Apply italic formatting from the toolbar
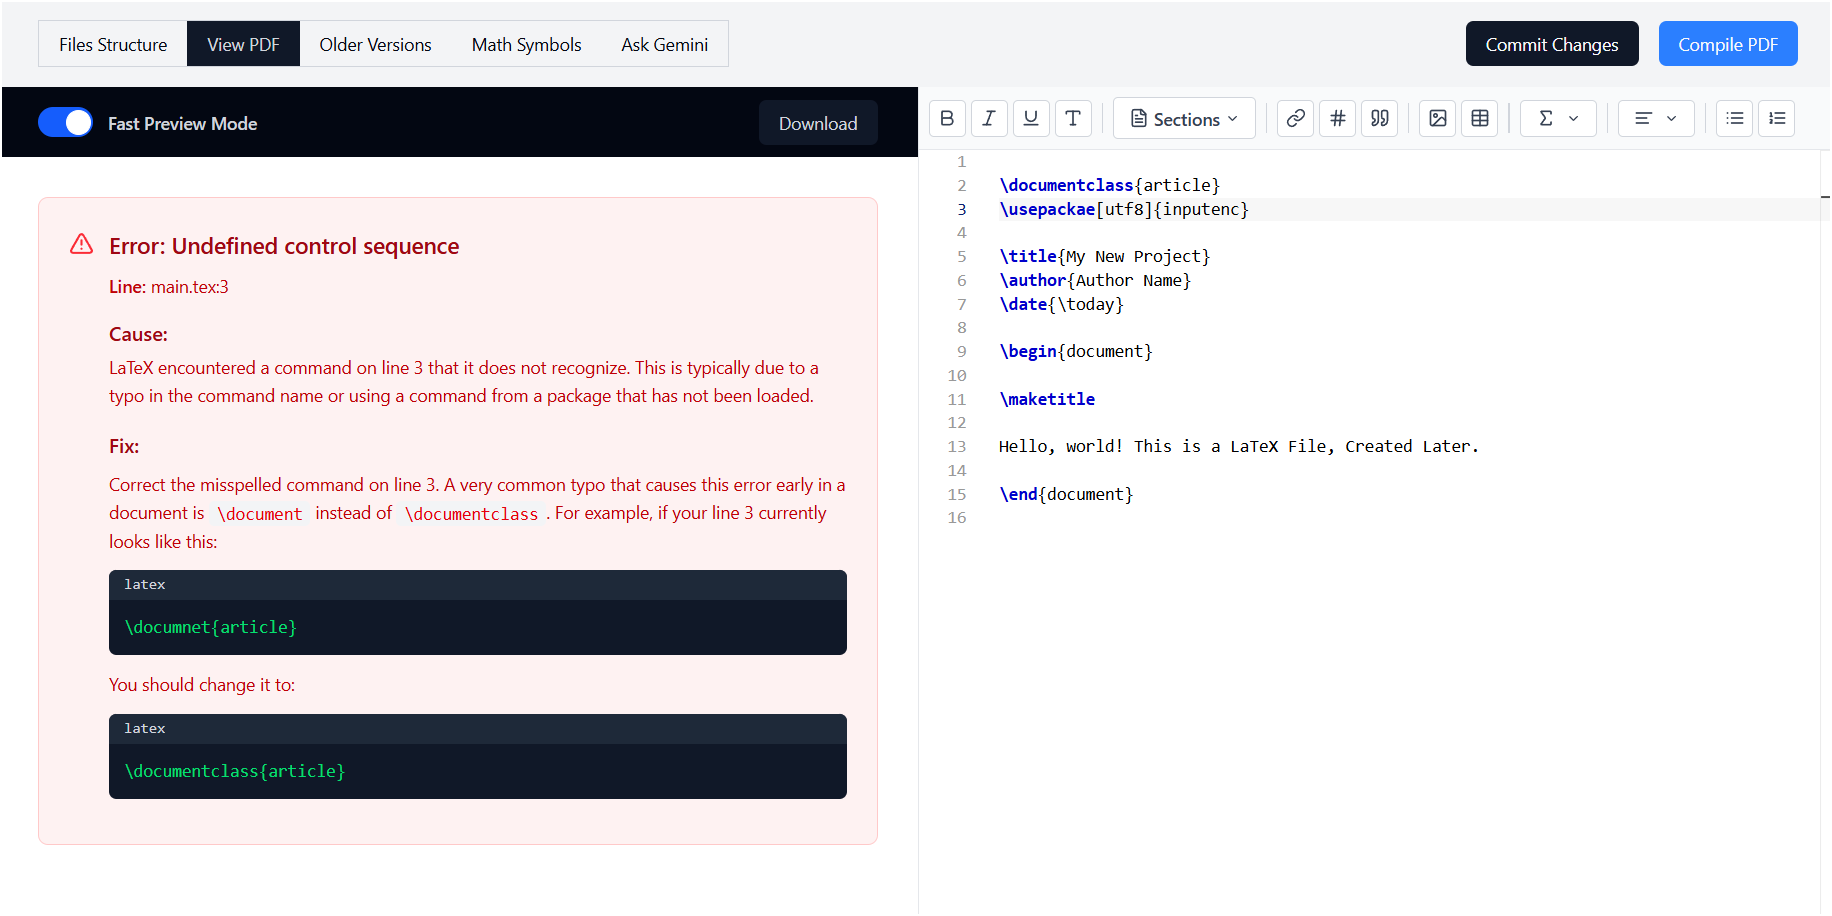1832x916 pixels. coord(989,118)
